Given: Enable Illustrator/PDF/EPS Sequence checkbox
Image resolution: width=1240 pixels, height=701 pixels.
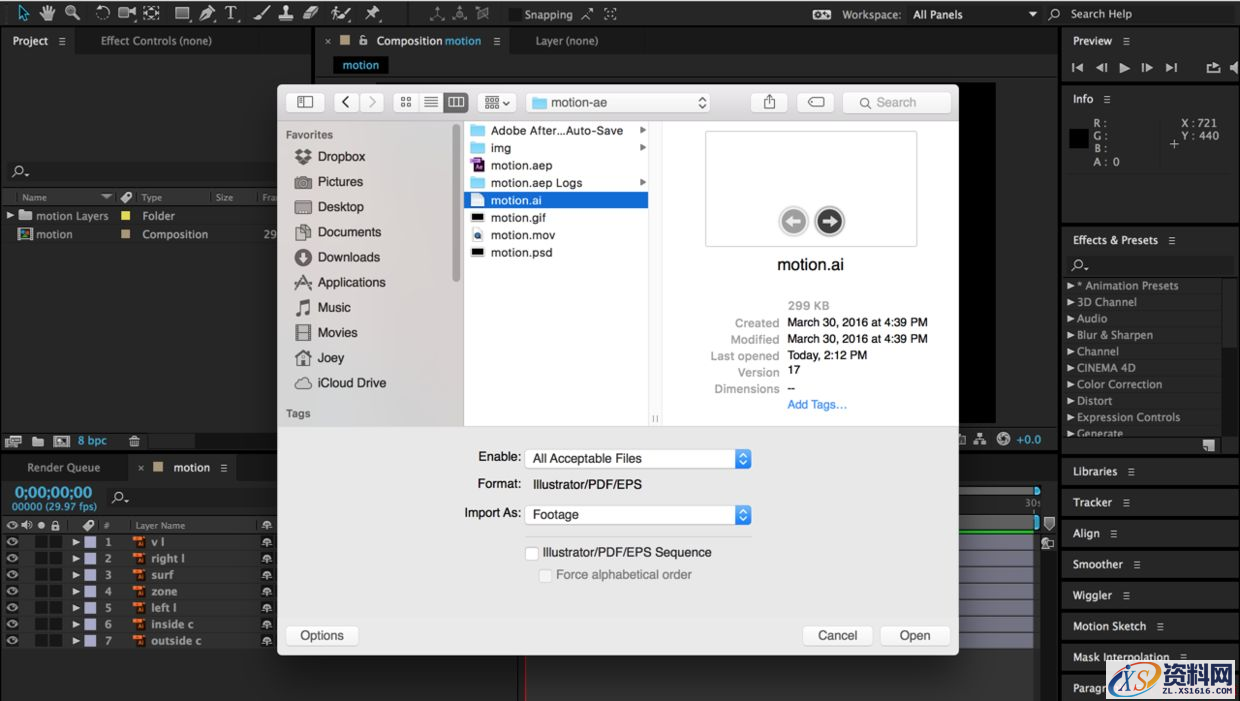Looking at the screenshot, I should tap(532, 553).
